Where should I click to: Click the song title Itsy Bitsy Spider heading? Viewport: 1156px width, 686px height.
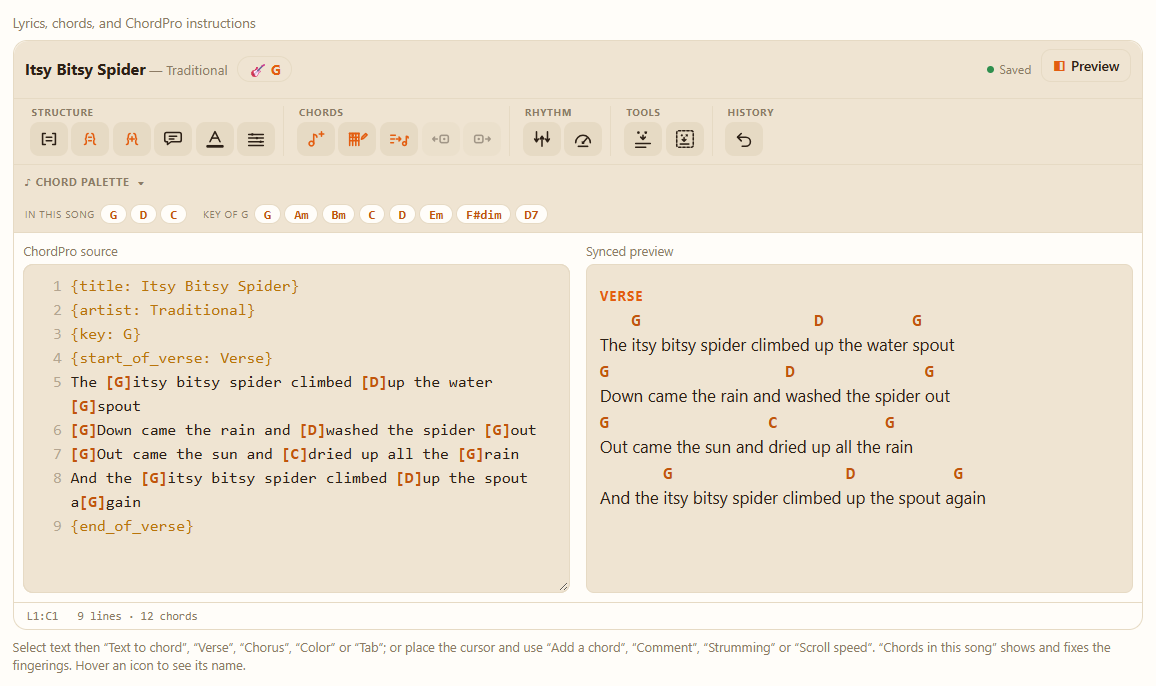[86, 69]
